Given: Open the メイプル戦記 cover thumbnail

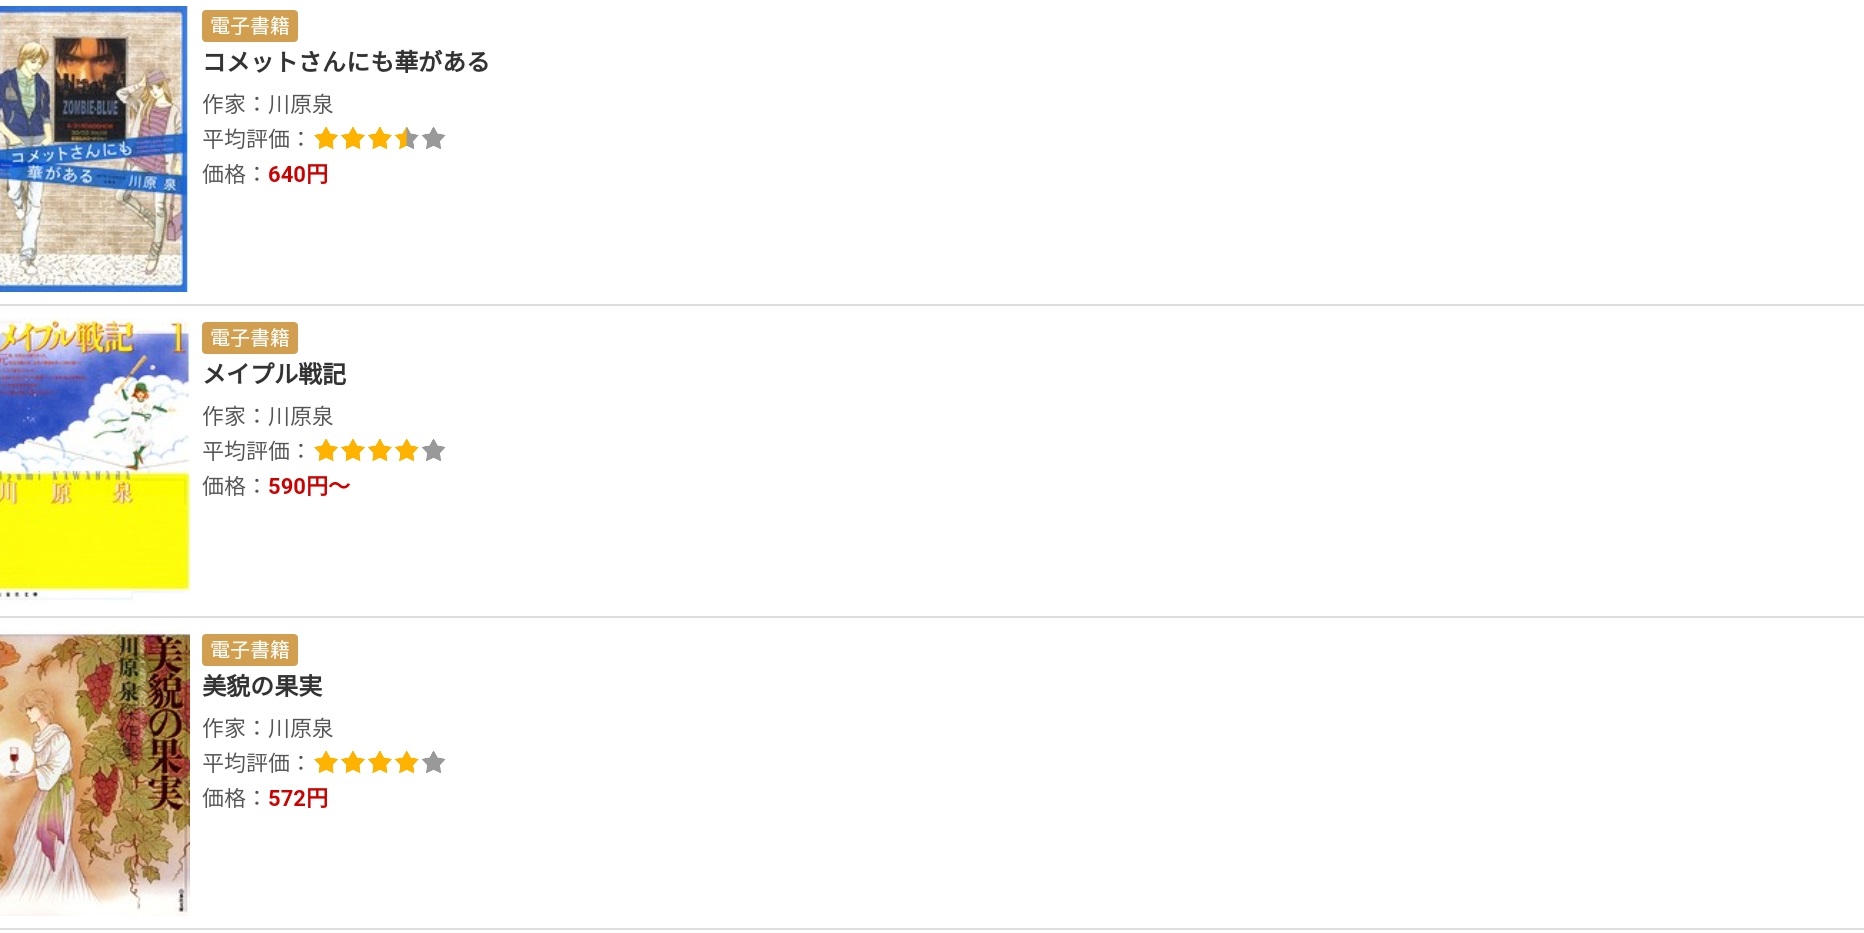Looking at the screenshot, I should tap(94, 458).
